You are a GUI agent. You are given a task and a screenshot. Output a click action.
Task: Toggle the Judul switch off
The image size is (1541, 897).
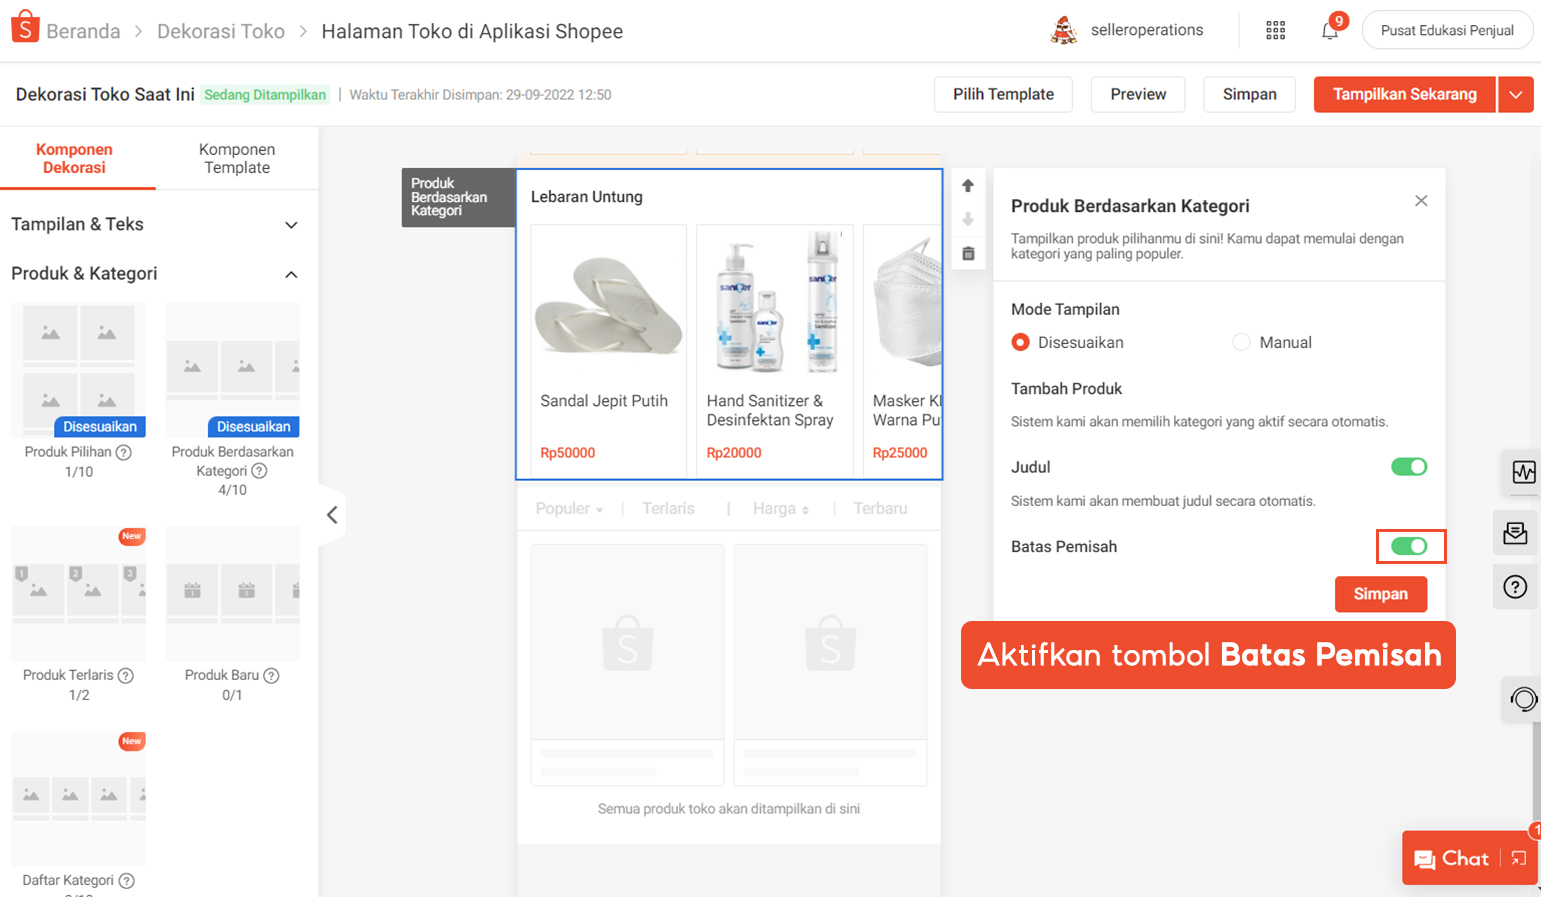coord(1408,467)
